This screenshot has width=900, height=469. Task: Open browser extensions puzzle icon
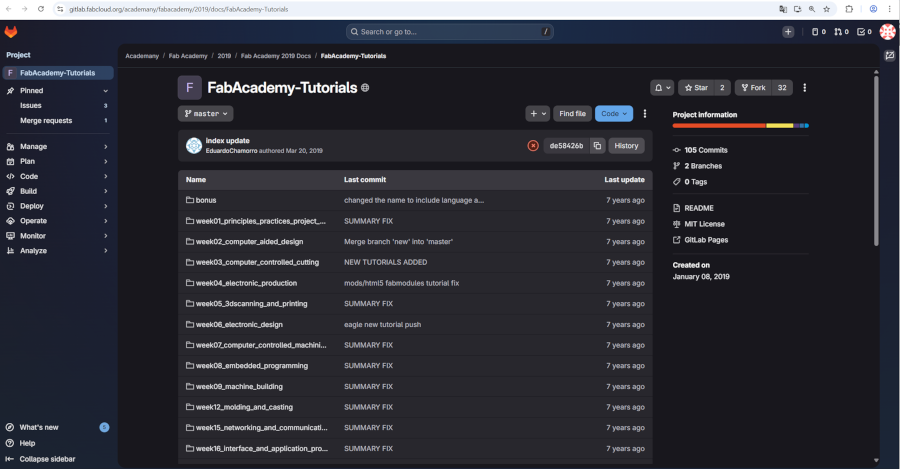click(x=849, y=9)
